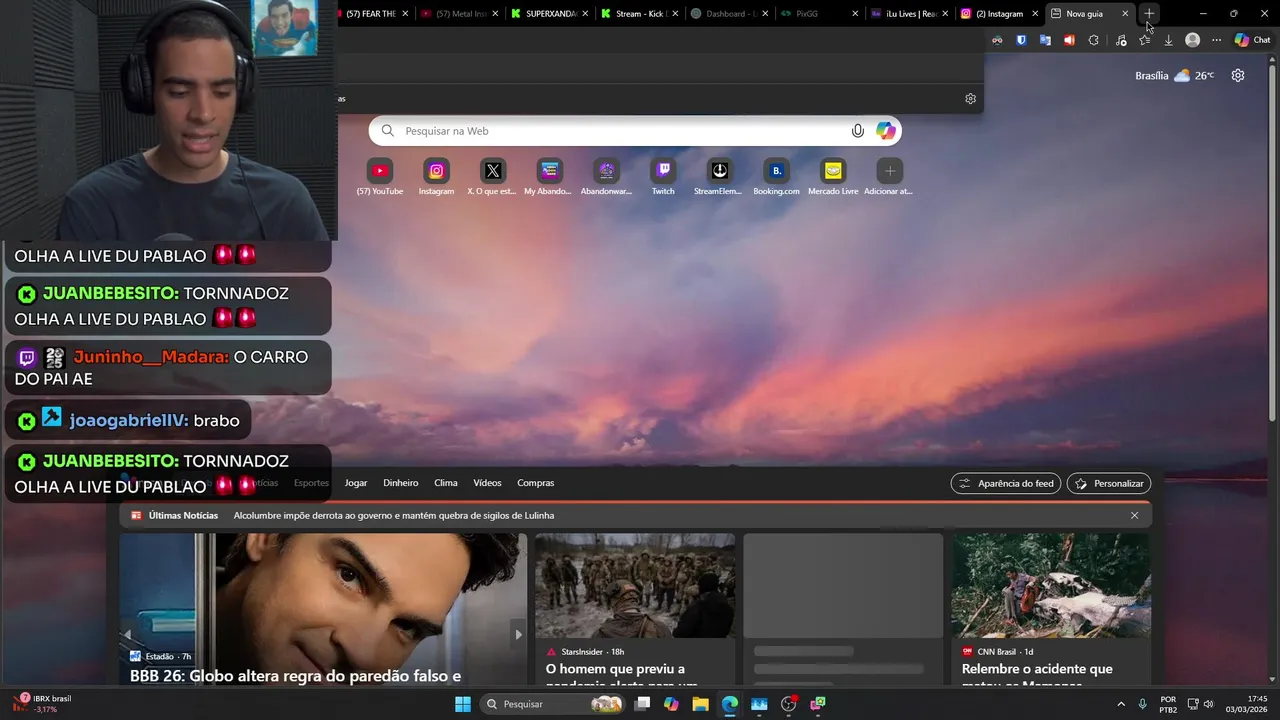Open the Brasília 26° weather widget
Image resolution: width=1280 pixels, height=720 pixels.
tap(1175, 76)
